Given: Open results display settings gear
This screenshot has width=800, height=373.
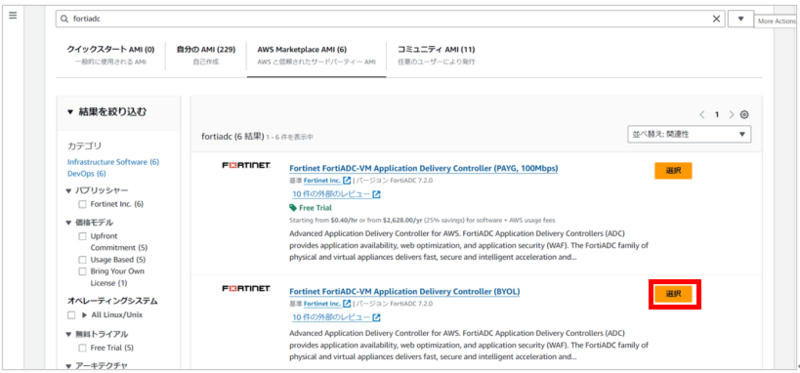Looking at the screenshot, I should [744, 115].
